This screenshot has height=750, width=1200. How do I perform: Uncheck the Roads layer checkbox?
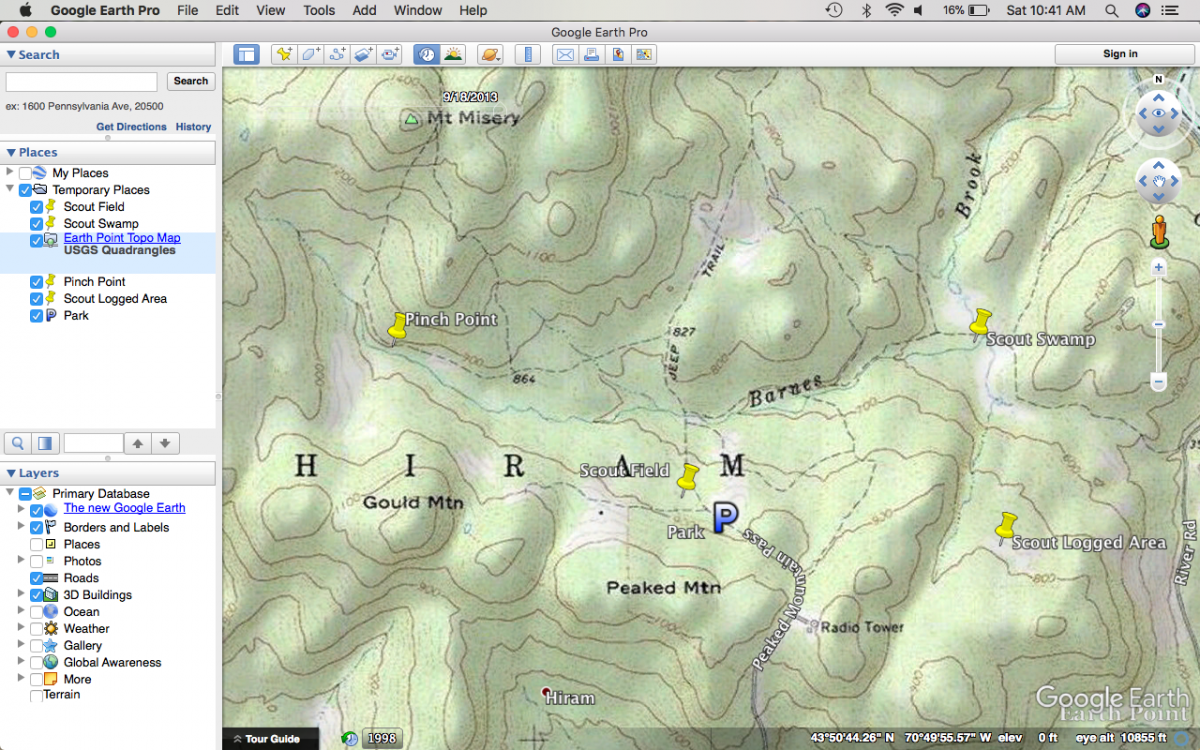[37, 578]
